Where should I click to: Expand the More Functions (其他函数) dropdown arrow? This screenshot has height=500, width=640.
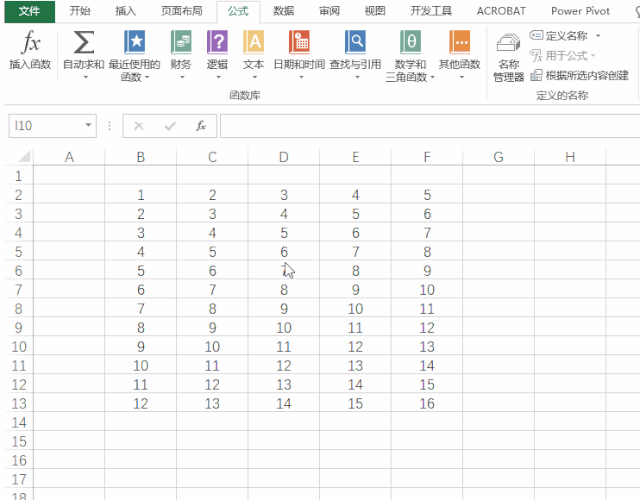[x=461, y=77]
